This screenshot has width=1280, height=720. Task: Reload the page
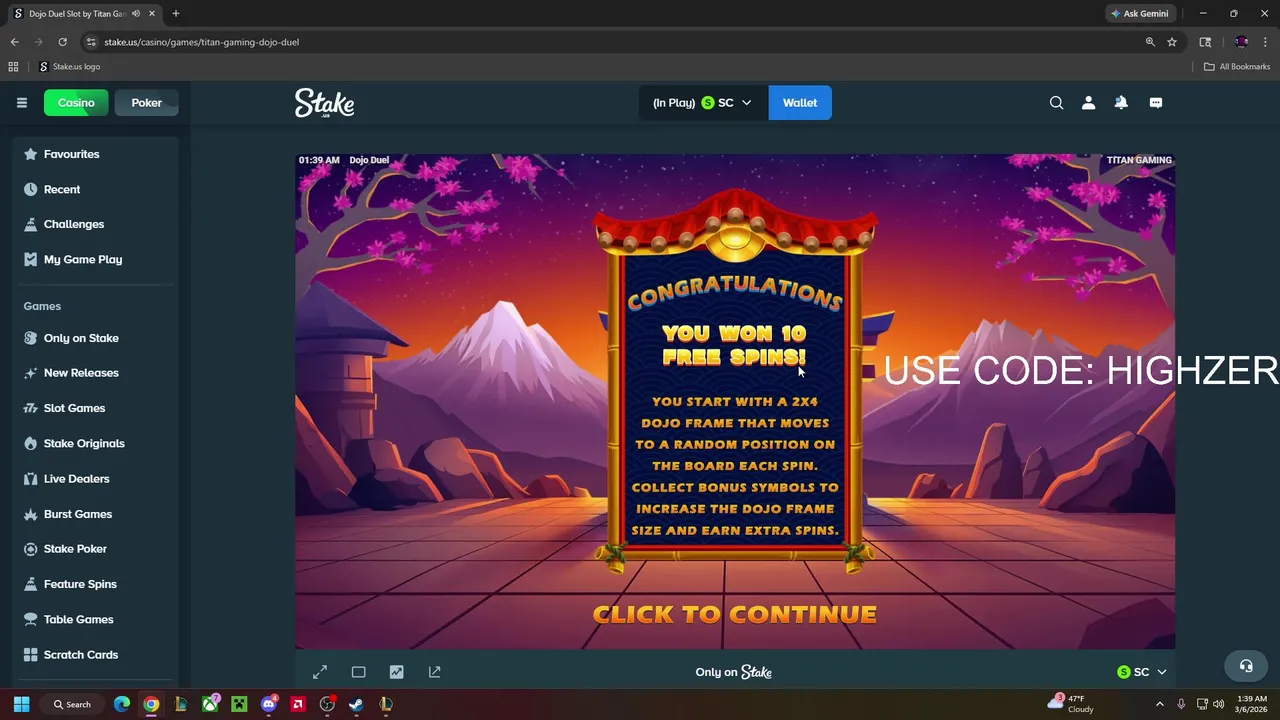point(62,42)
